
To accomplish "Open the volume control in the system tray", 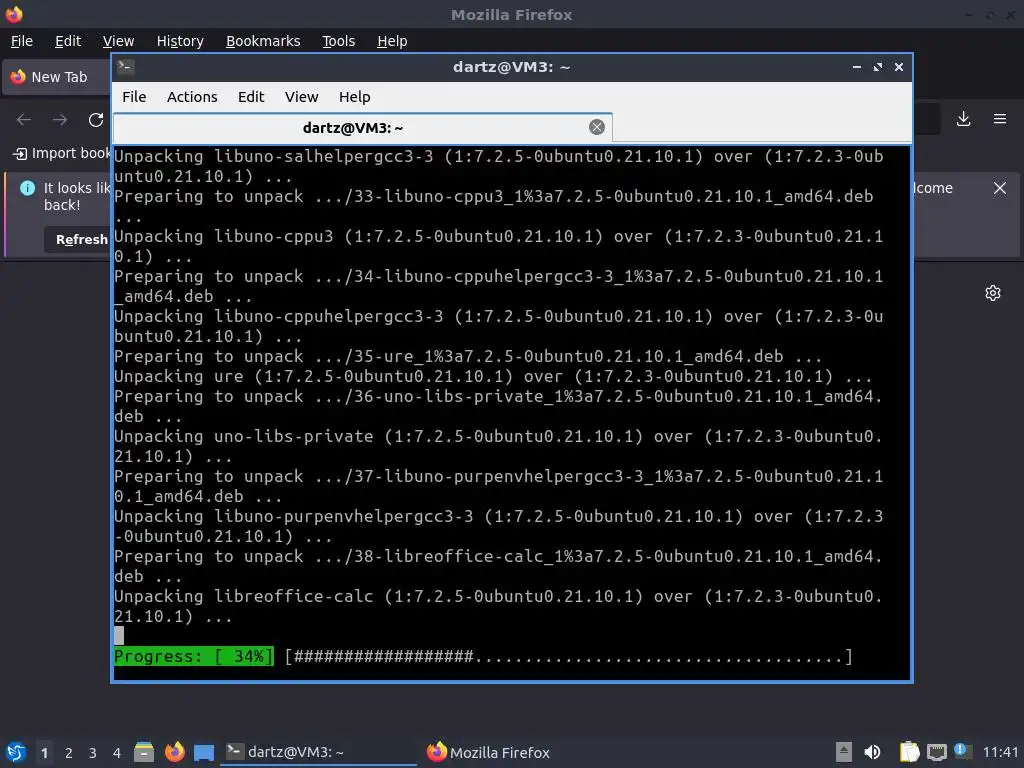I will pyautogui.click(x=872, y=752).
